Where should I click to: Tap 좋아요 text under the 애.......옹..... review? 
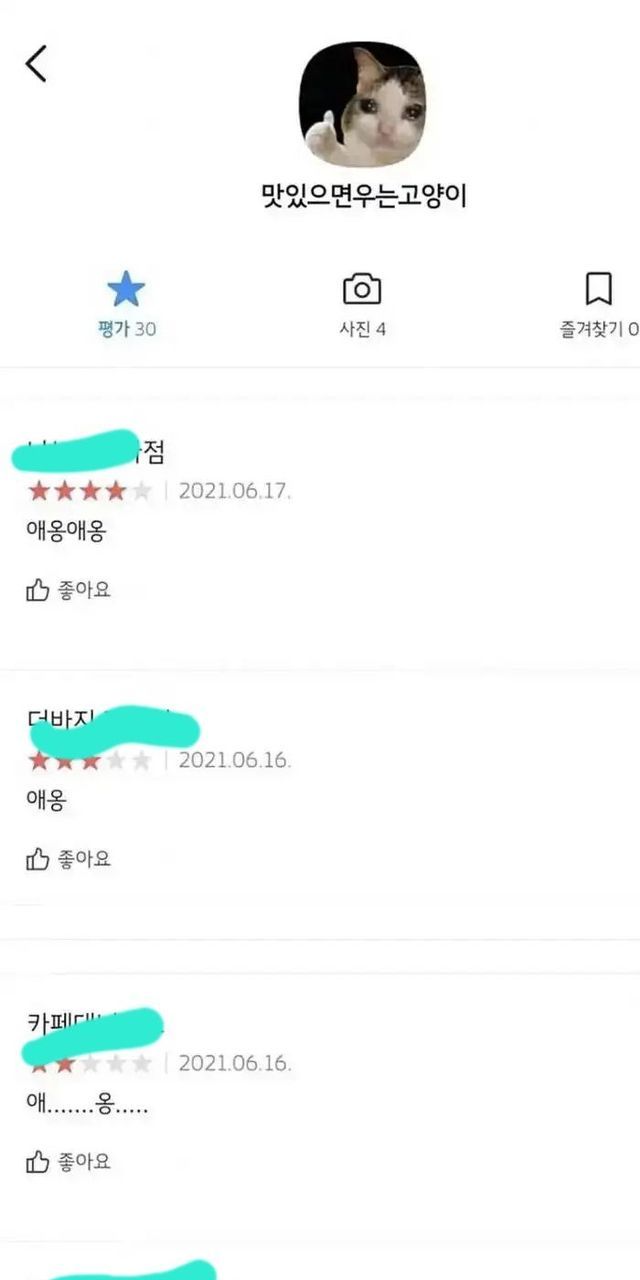[x=84, y=1161]
